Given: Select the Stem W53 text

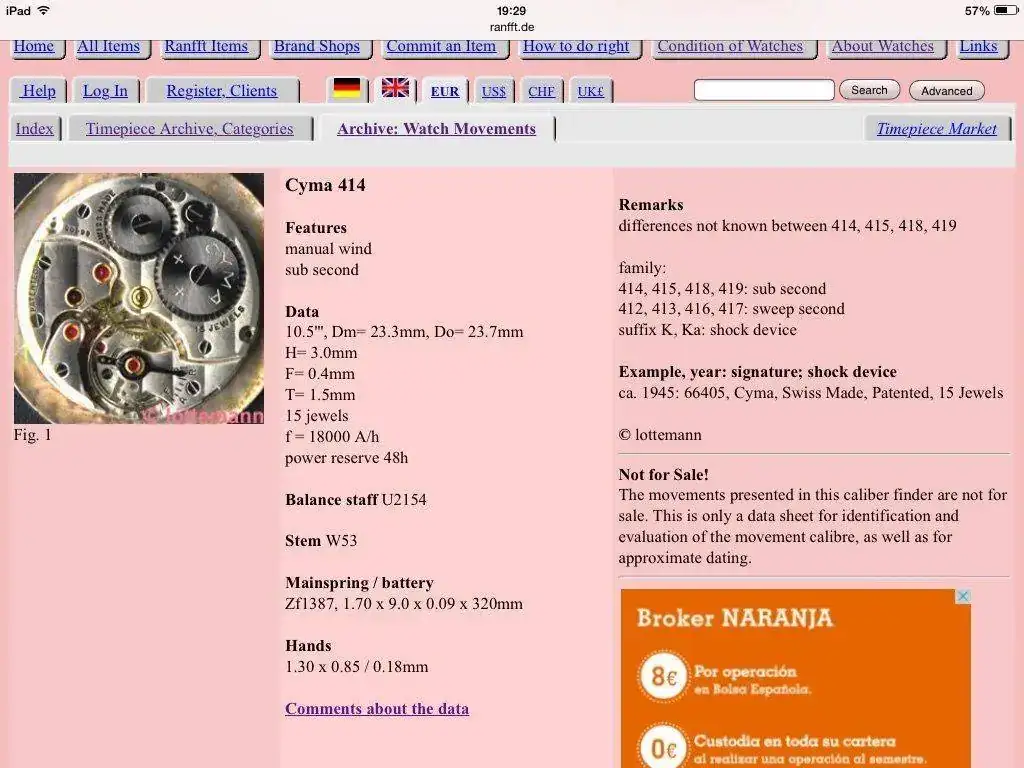Looking at the screenshot, I should (x=321, y=541).
